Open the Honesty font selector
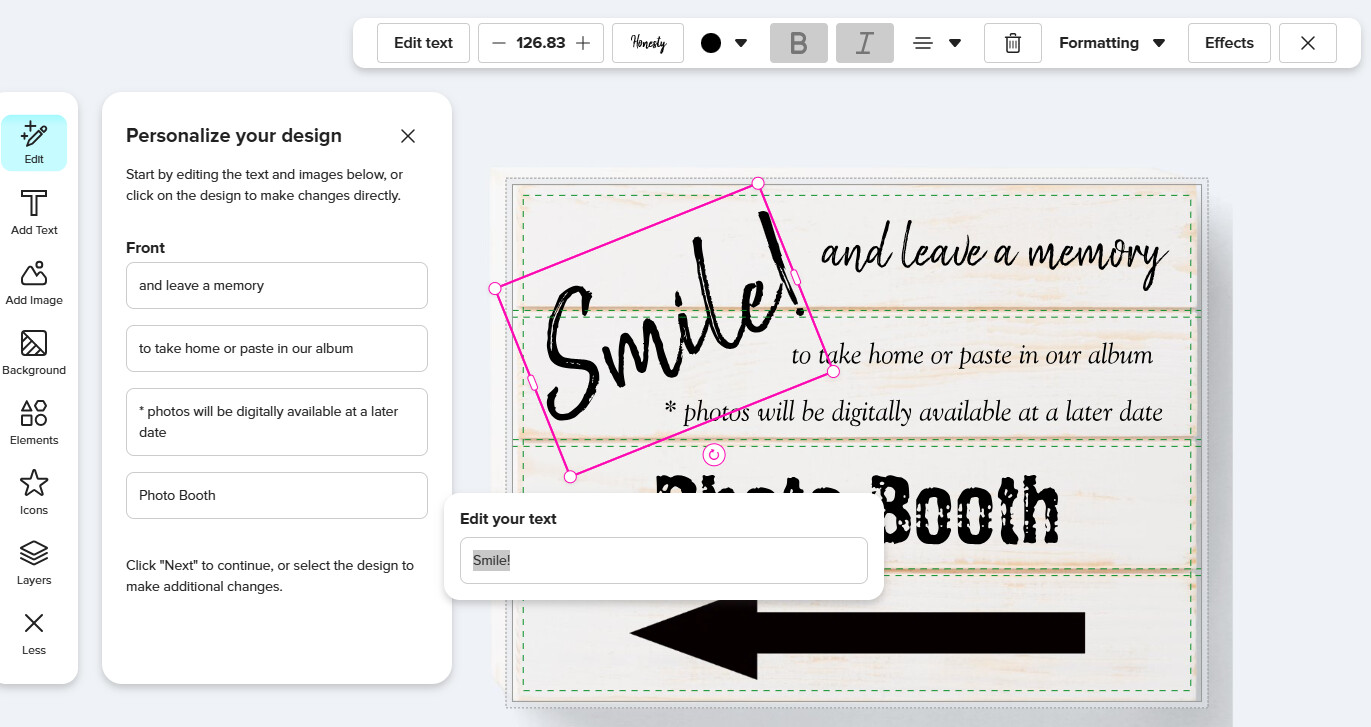 coord(648,43)
